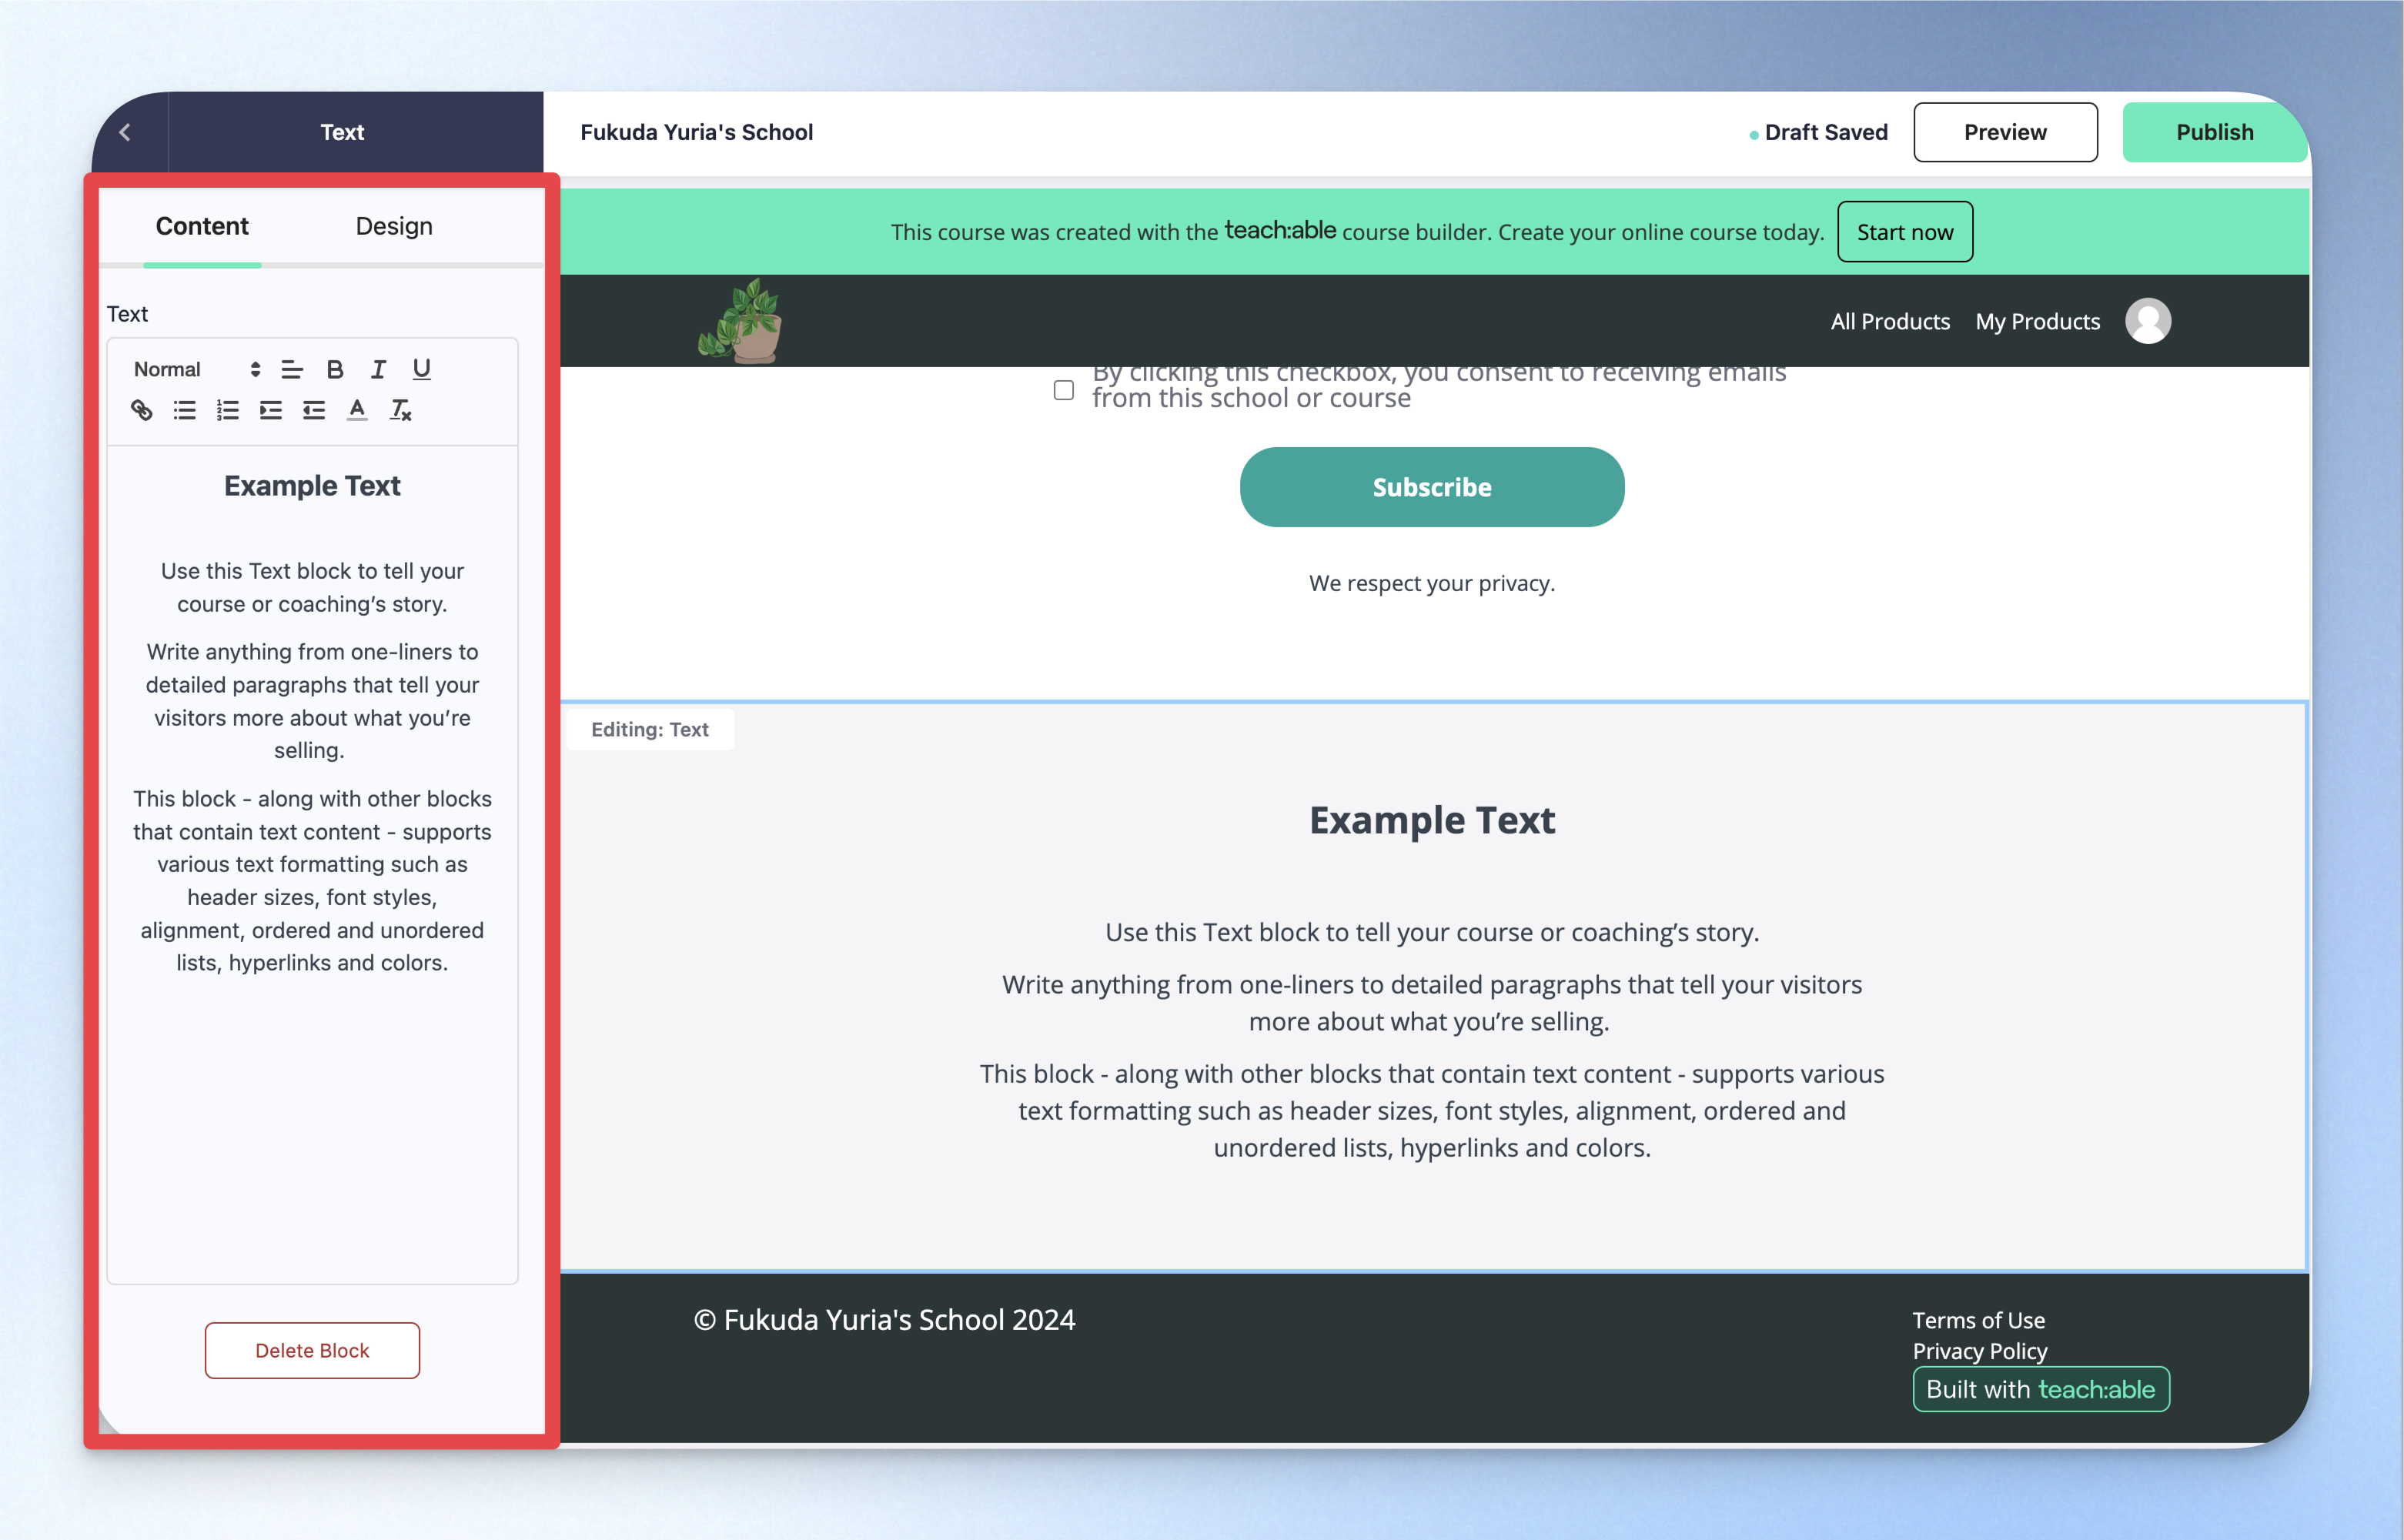This screenshot has height=1540, width=2404.
Task: Open the user avatar in navigation
Action: point(2148,321)
